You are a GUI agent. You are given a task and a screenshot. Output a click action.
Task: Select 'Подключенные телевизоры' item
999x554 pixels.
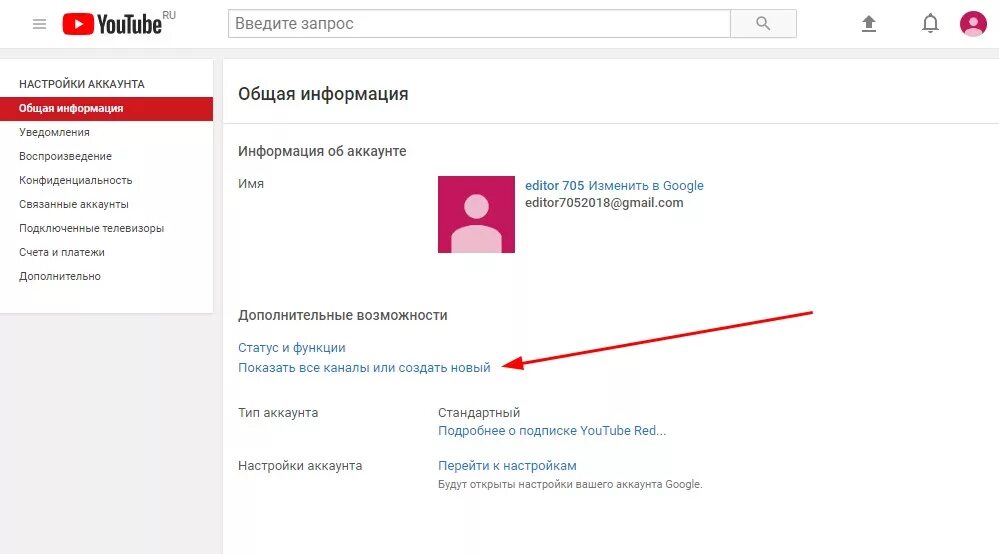[x=91, y=228]
